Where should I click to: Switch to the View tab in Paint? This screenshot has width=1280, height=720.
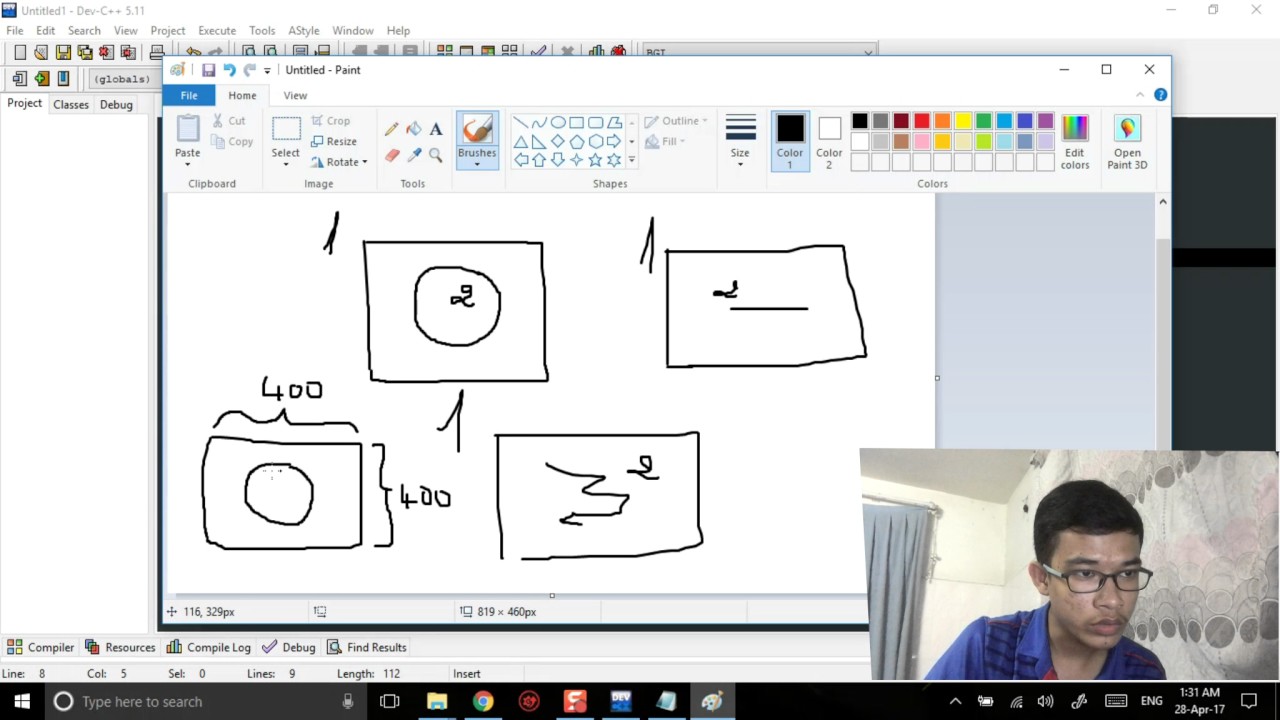295,95
